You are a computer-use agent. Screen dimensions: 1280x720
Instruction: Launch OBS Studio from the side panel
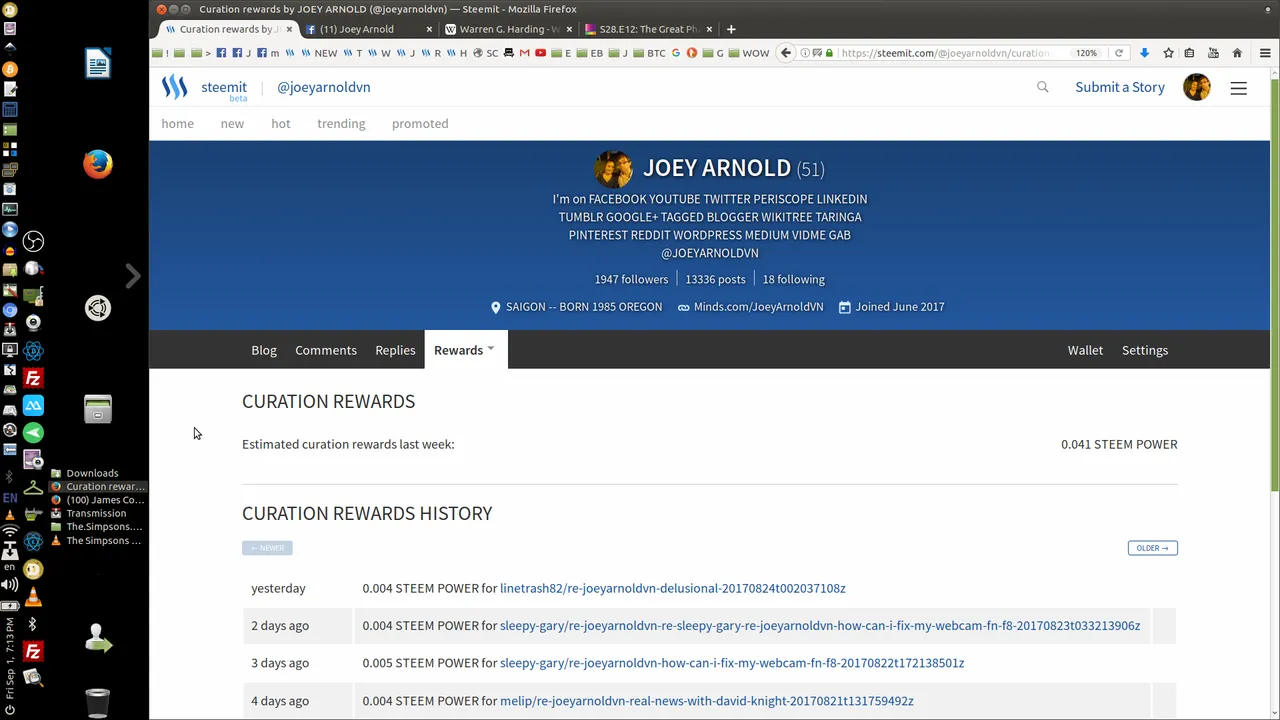(33, 241)
